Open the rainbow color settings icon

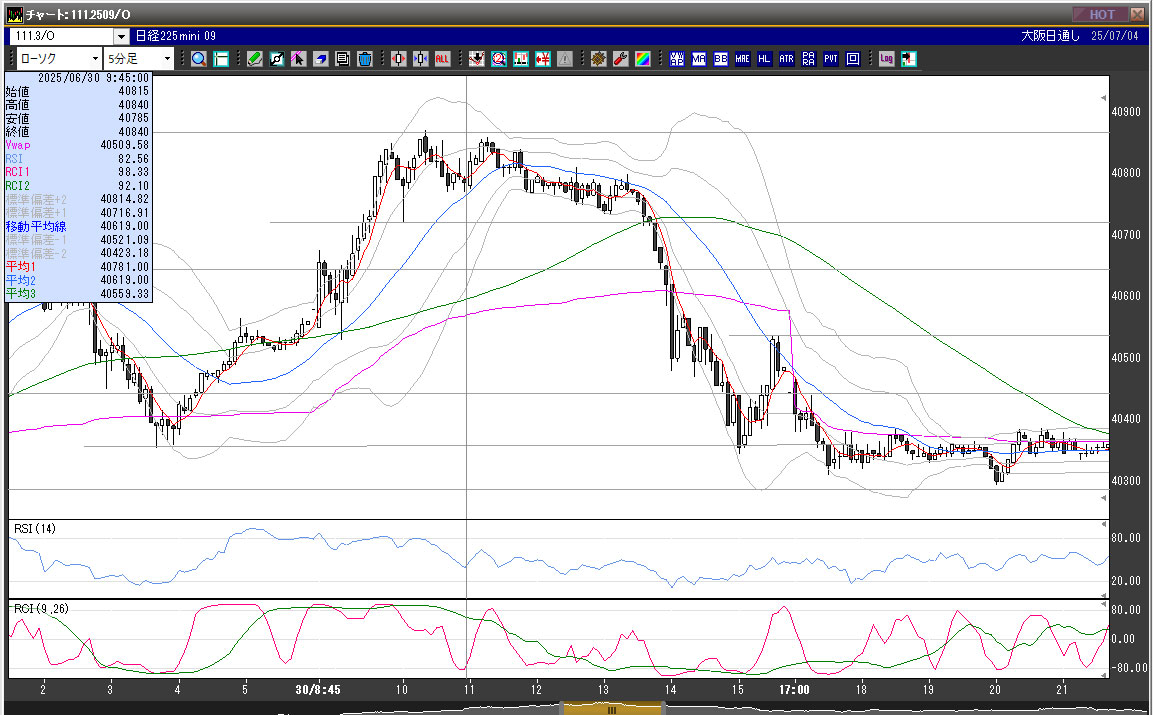click(642, 59)
